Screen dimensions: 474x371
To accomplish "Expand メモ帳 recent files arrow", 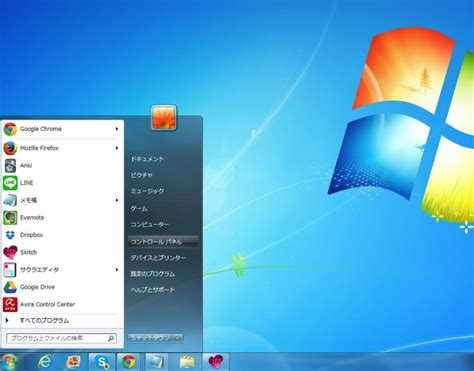I will [117, 200].
